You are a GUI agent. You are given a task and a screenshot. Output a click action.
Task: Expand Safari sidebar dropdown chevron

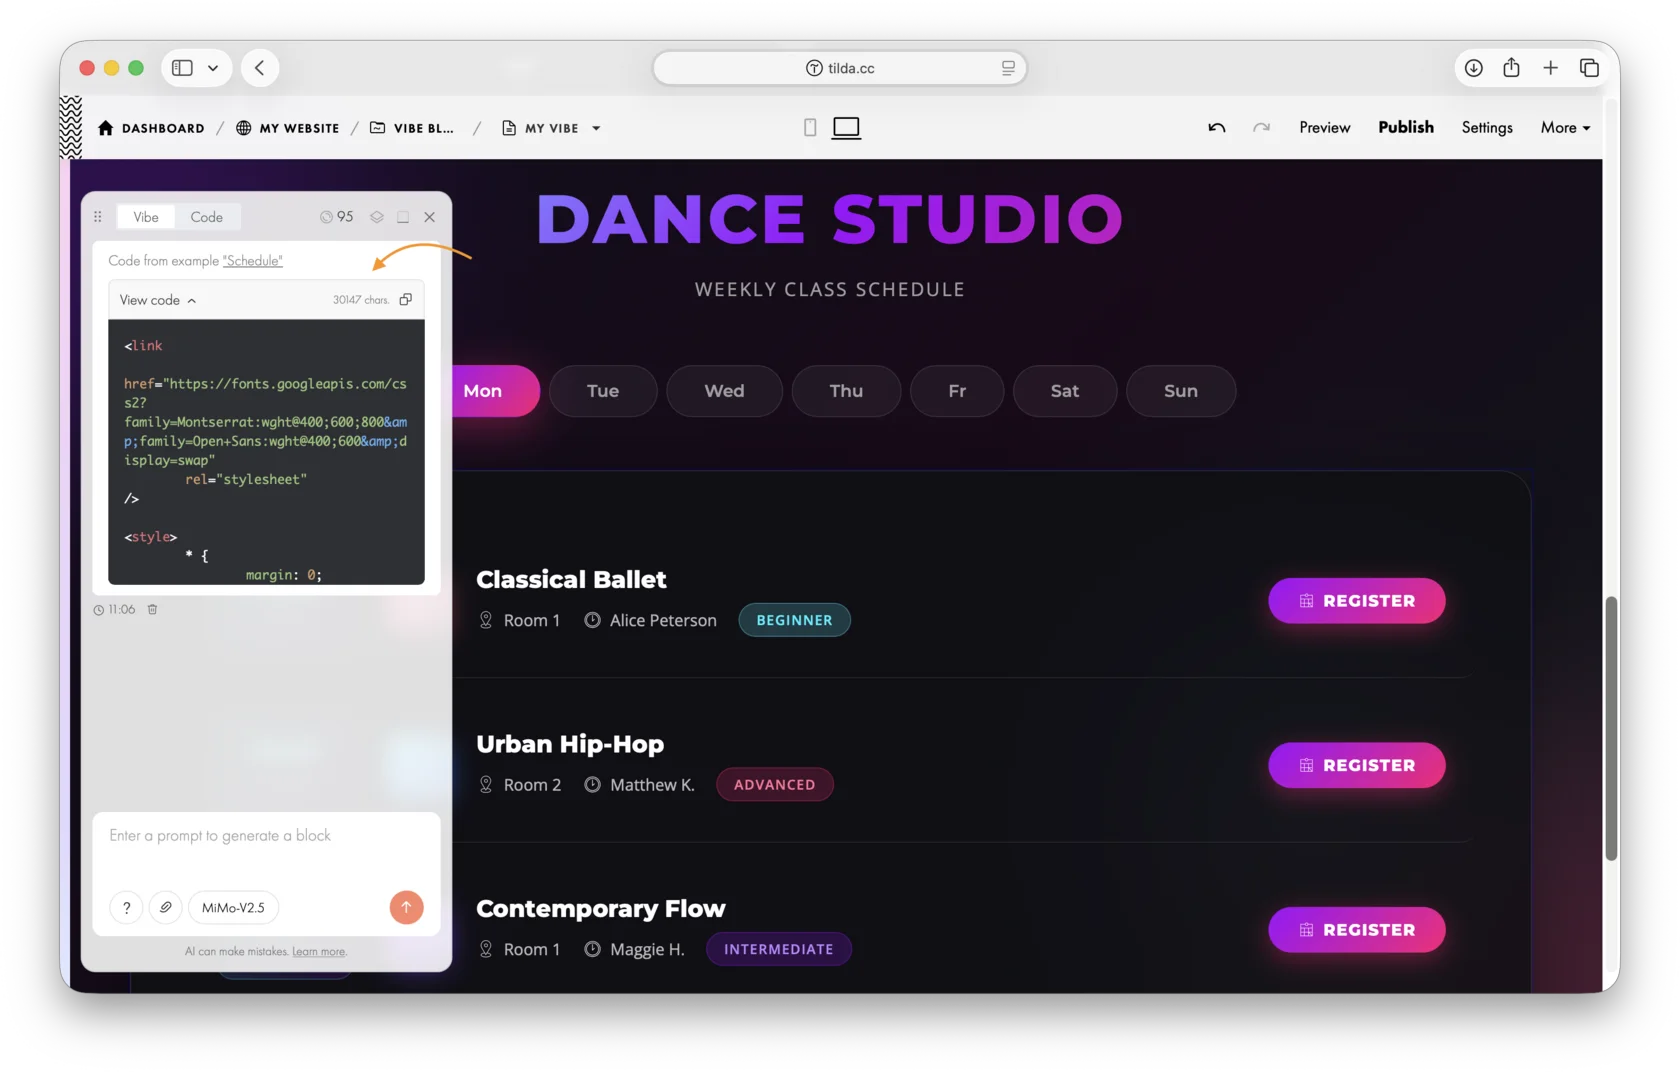[x=213, y=68]
